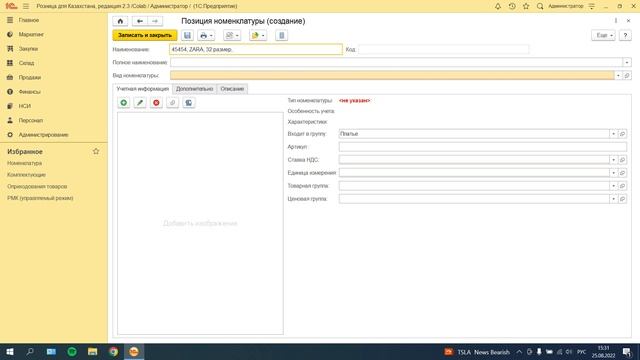
Task: Open Chrome from the taskbar
Action: pos(113,352)
